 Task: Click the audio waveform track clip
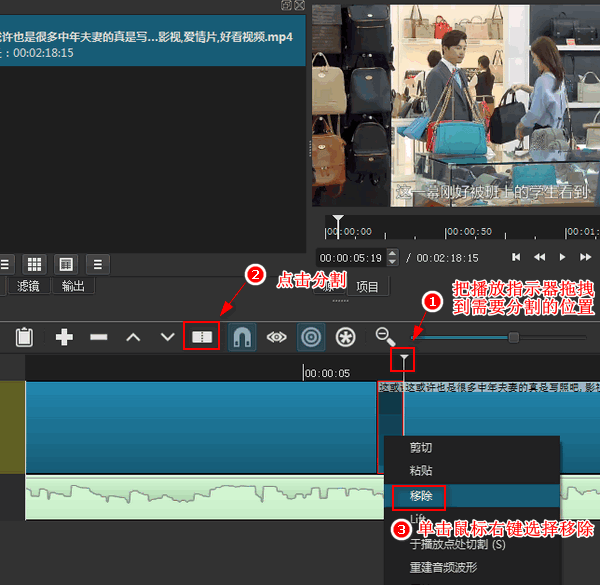205,498
